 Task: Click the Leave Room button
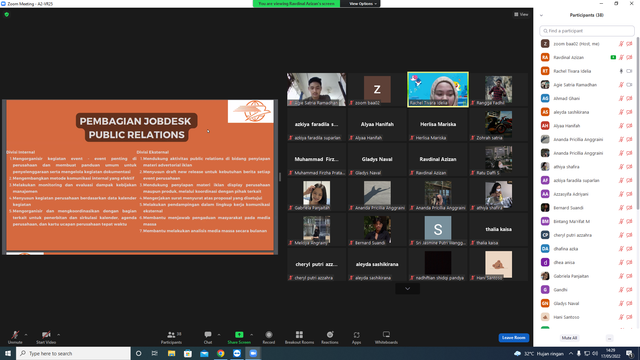(x=513, y=338)
